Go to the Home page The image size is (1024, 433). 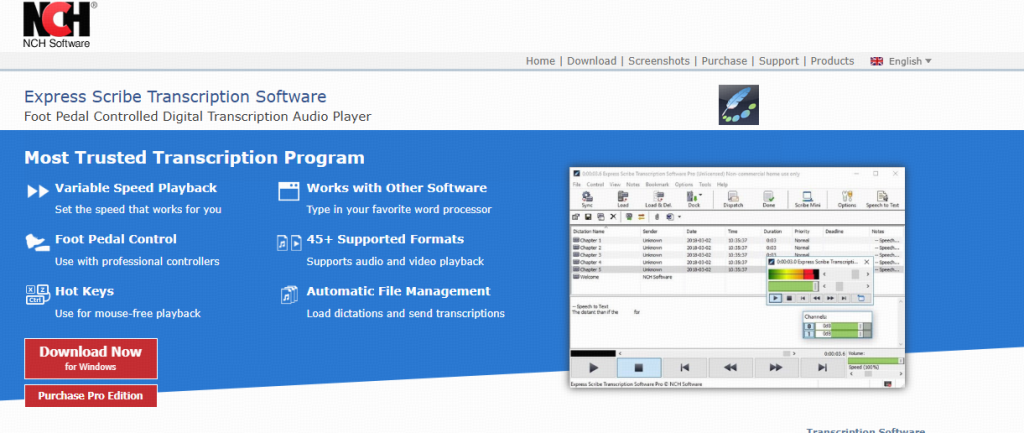[540, 61]
